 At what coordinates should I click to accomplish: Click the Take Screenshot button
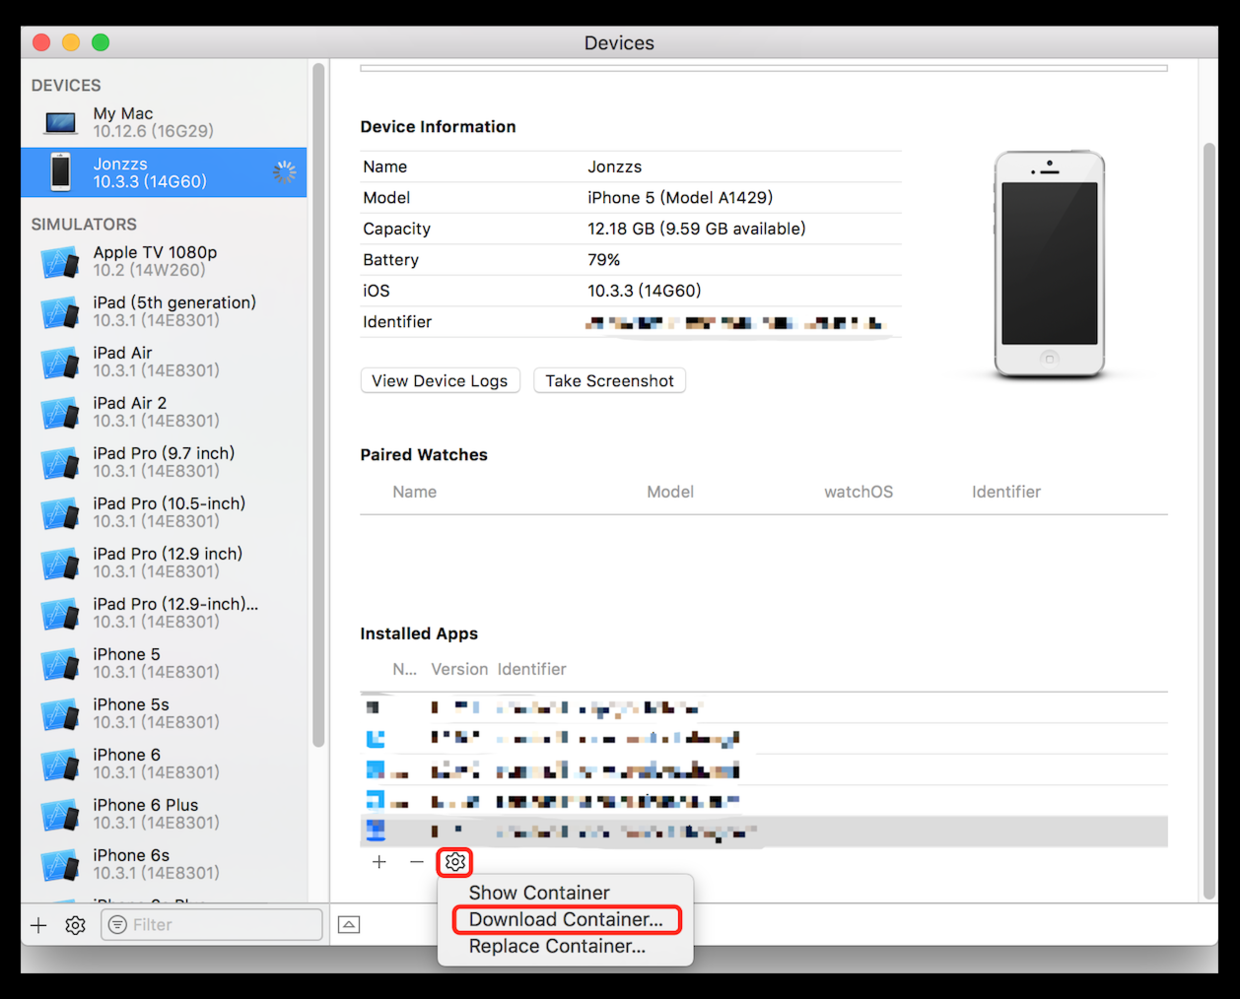(x=609, y=380)
